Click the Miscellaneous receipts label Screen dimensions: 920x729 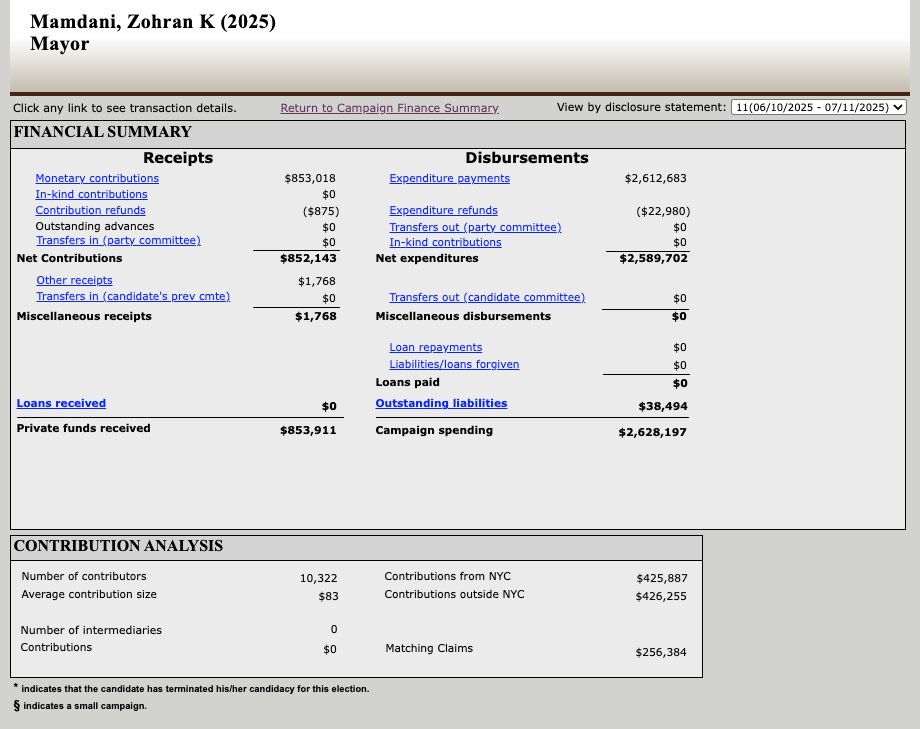coord(84,316)
